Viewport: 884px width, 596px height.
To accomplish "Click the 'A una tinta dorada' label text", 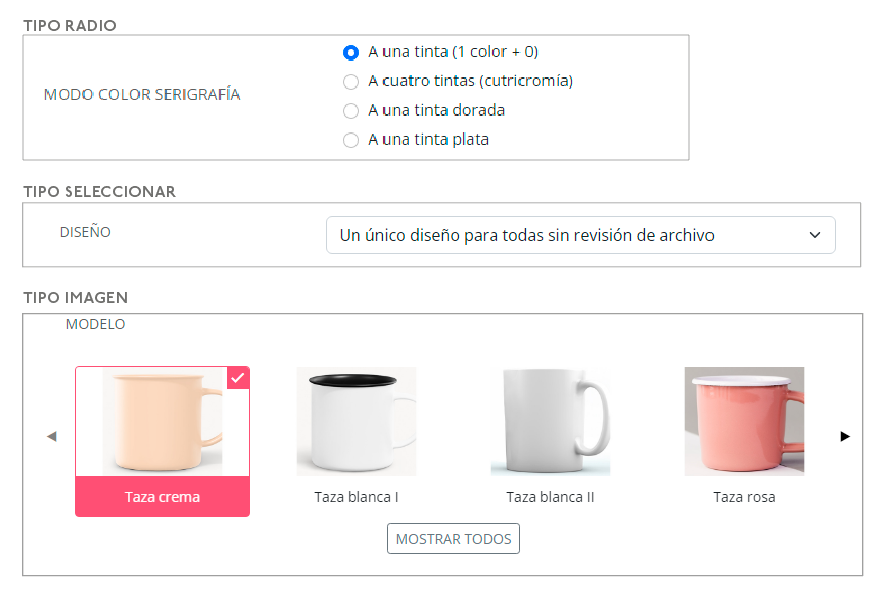I will [x=436, y=111].
